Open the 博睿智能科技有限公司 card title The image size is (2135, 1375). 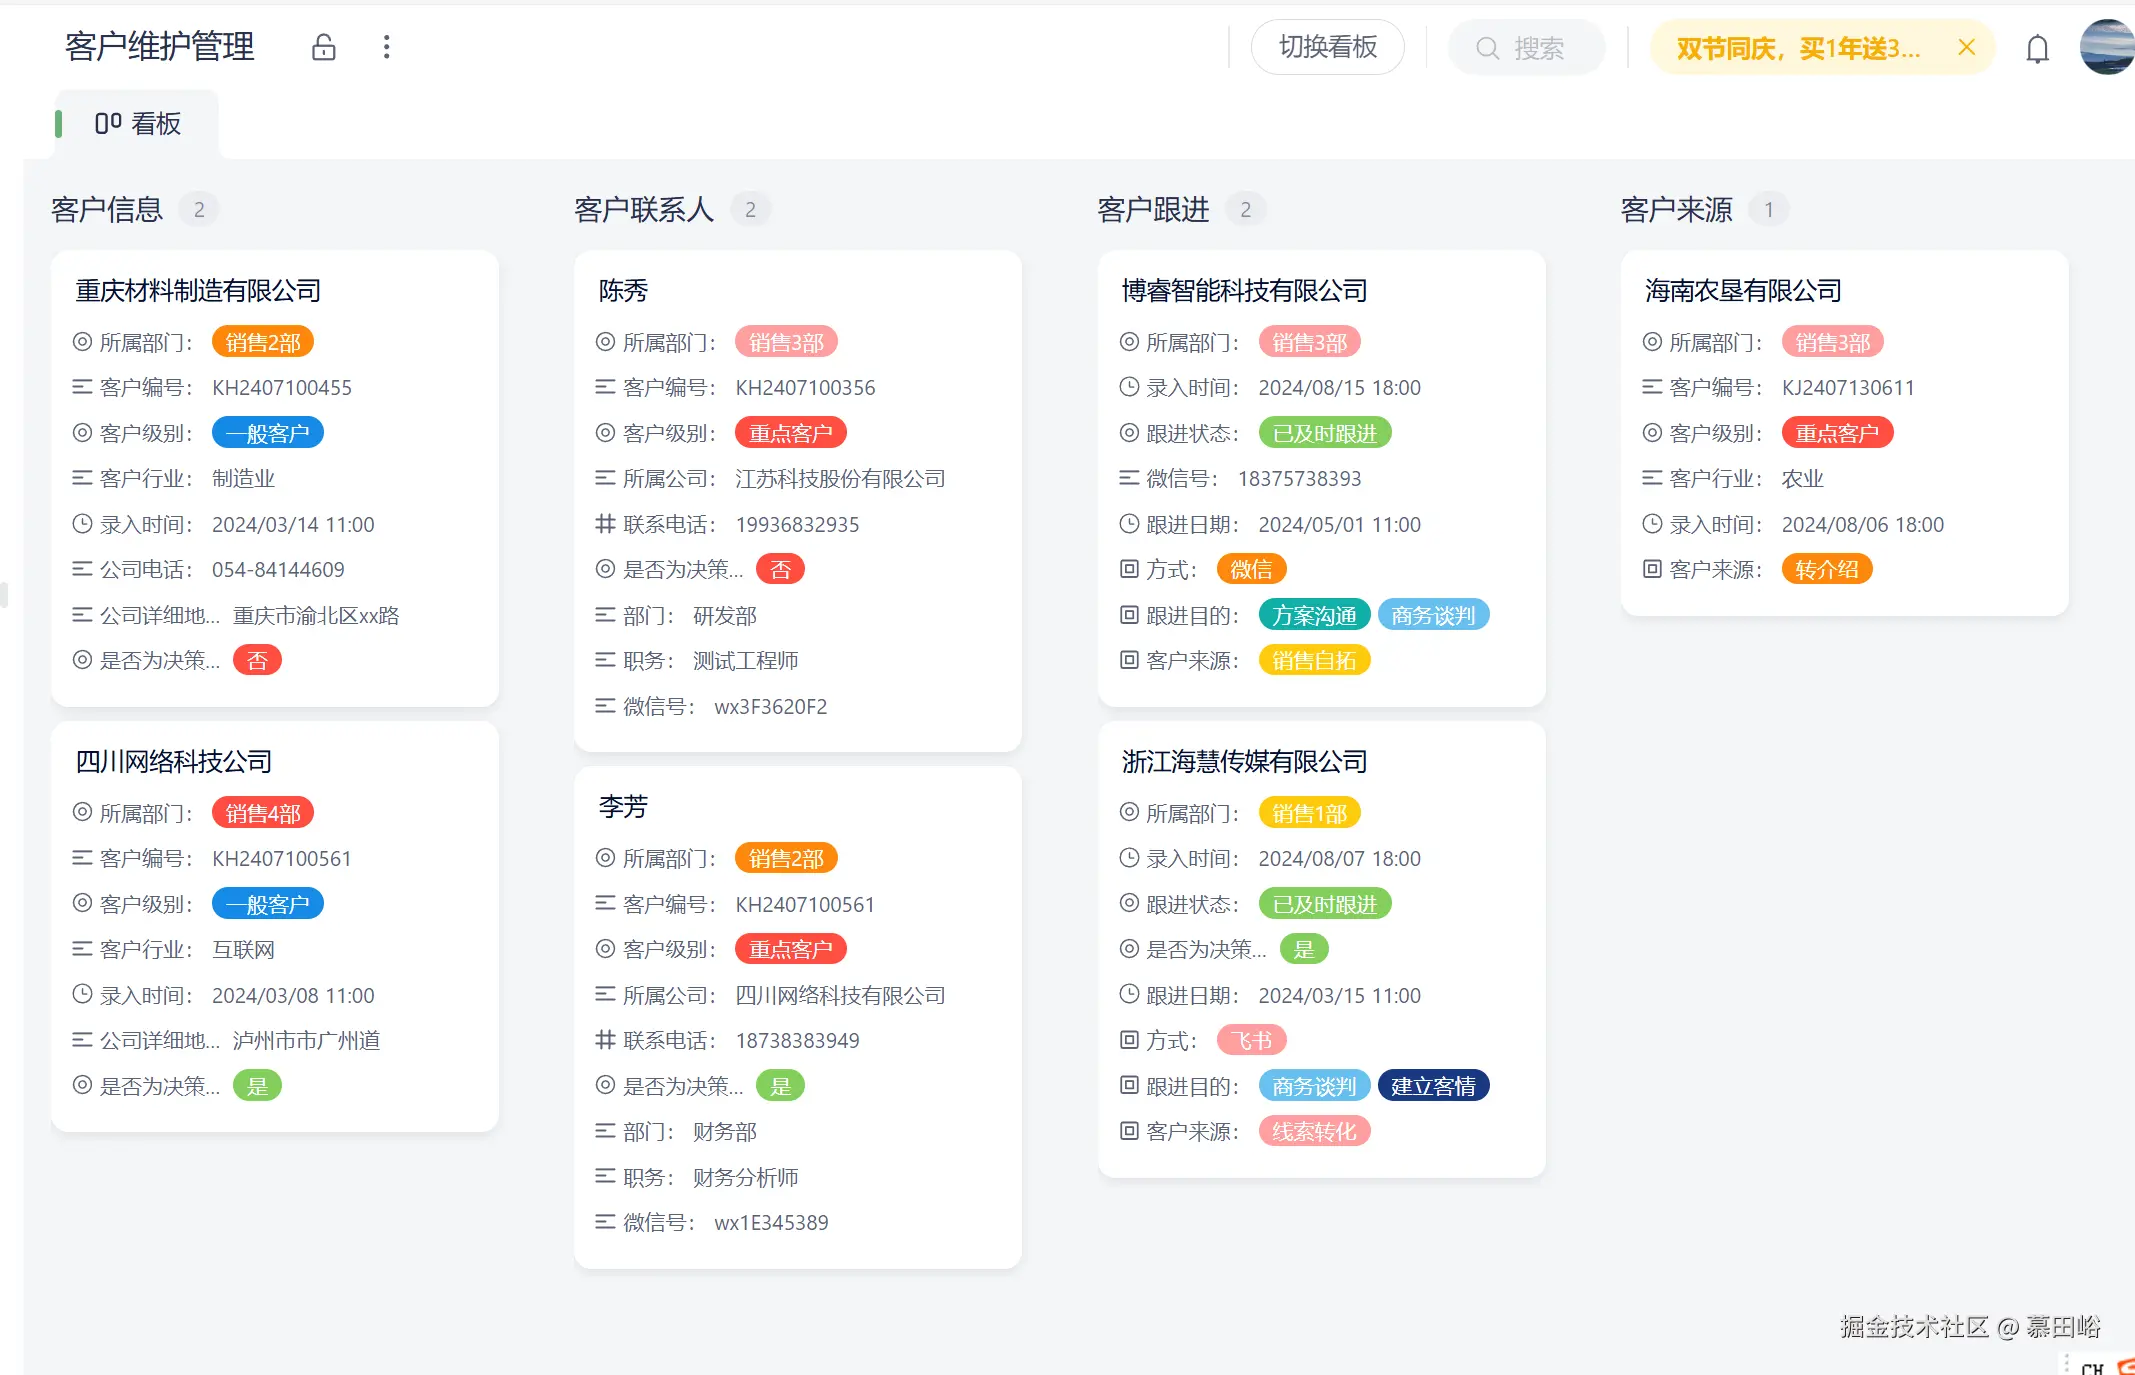[1244, 290]
